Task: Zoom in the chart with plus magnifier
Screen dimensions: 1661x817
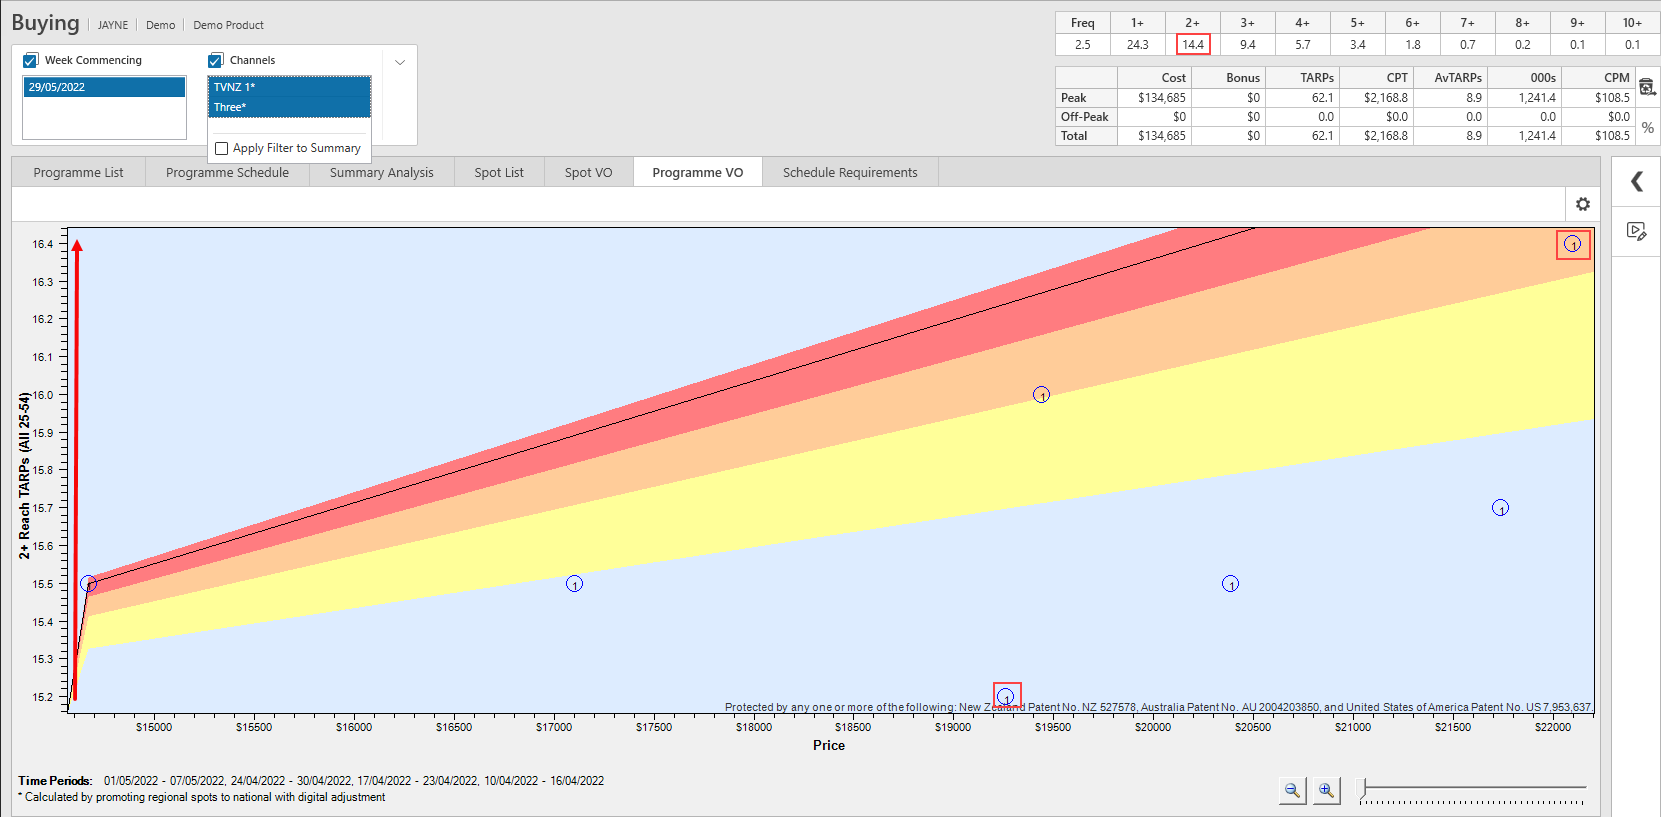Action: 1326,791
